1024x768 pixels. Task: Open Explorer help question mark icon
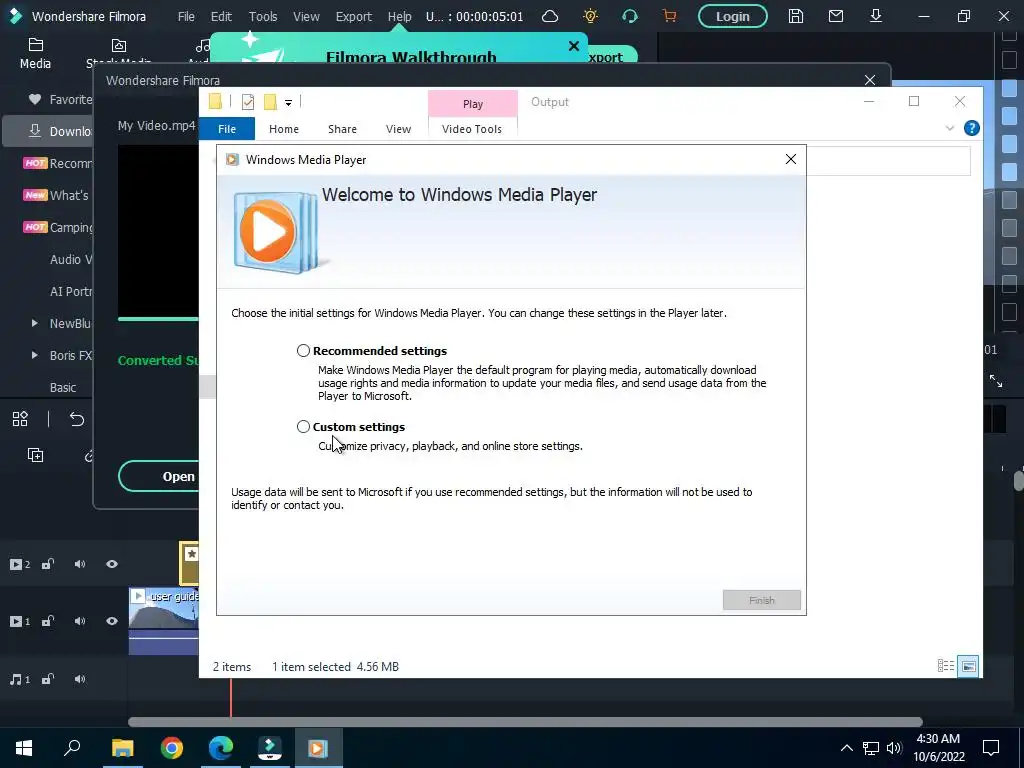(971, 128)
